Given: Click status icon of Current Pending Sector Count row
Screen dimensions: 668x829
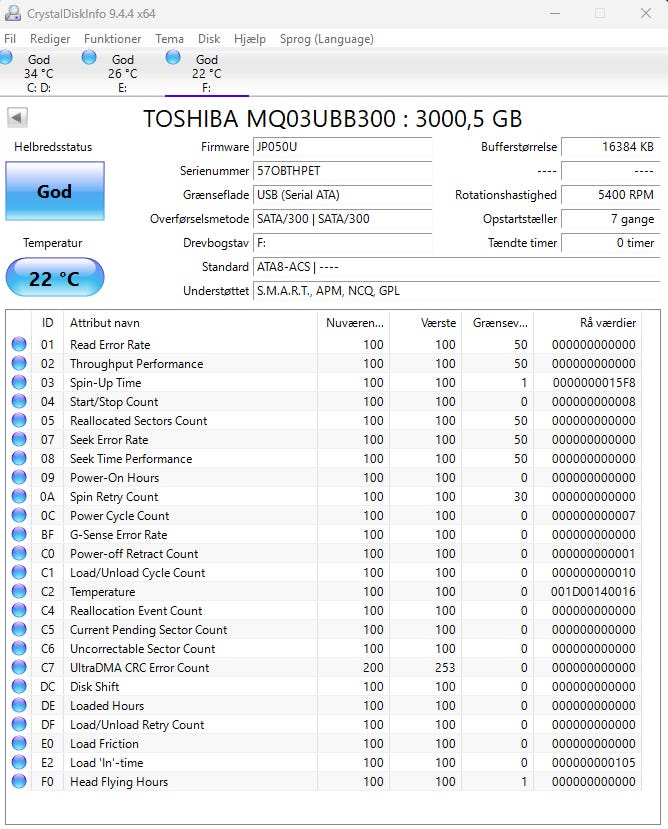Looking at the screenshot, I should [x=19, y=630].
